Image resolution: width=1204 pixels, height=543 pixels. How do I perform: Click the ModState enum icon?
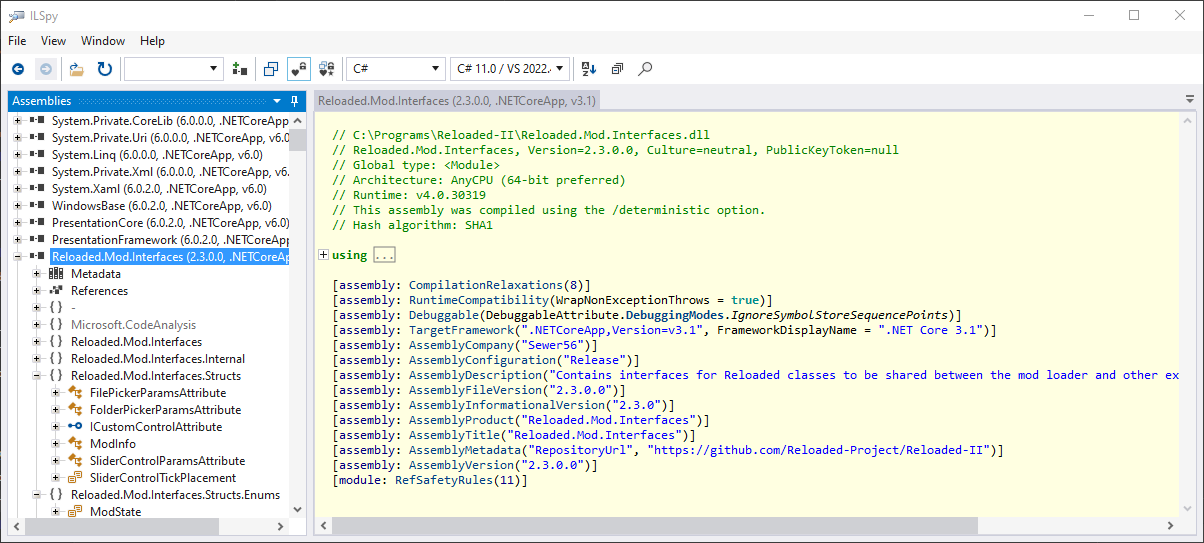tap(76, 512)
